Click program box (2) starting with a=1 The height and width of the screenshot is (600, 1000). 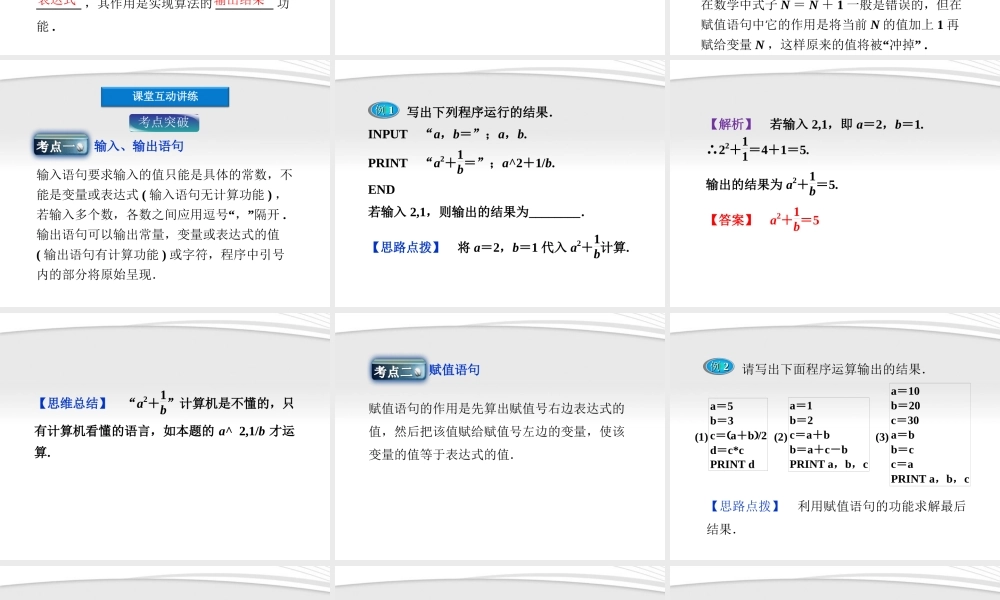pos(828,435)
